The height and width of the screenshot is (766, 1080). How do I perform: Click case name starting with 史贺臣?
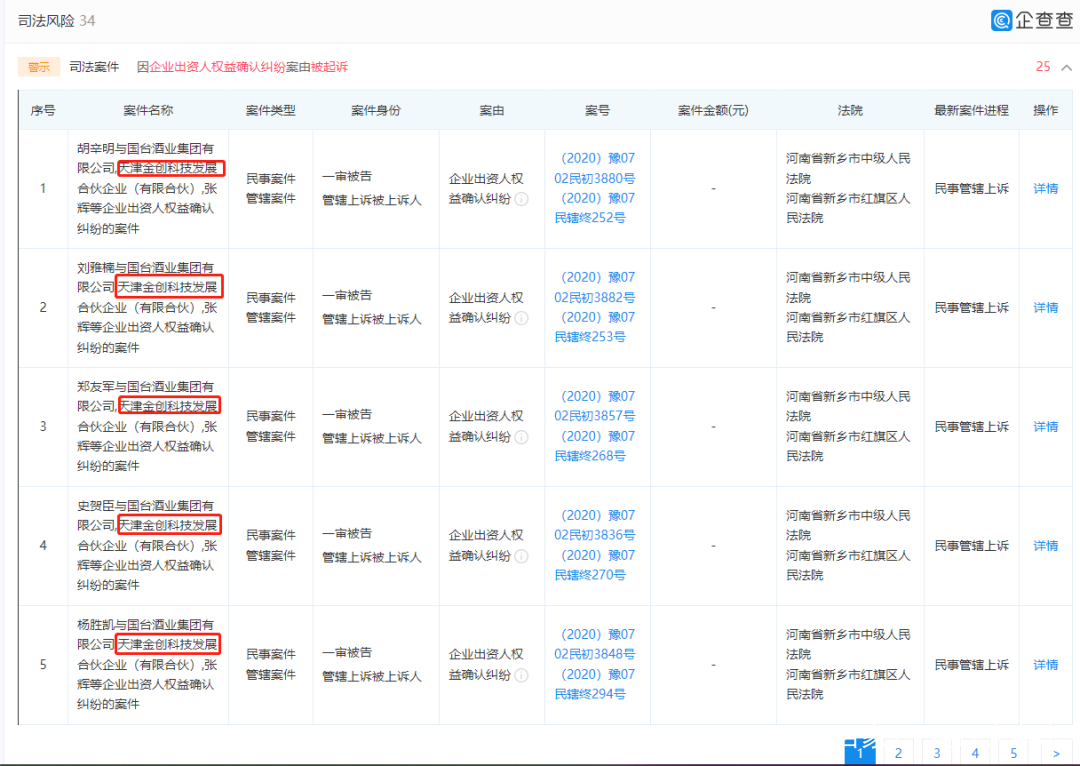pos(147,546)
